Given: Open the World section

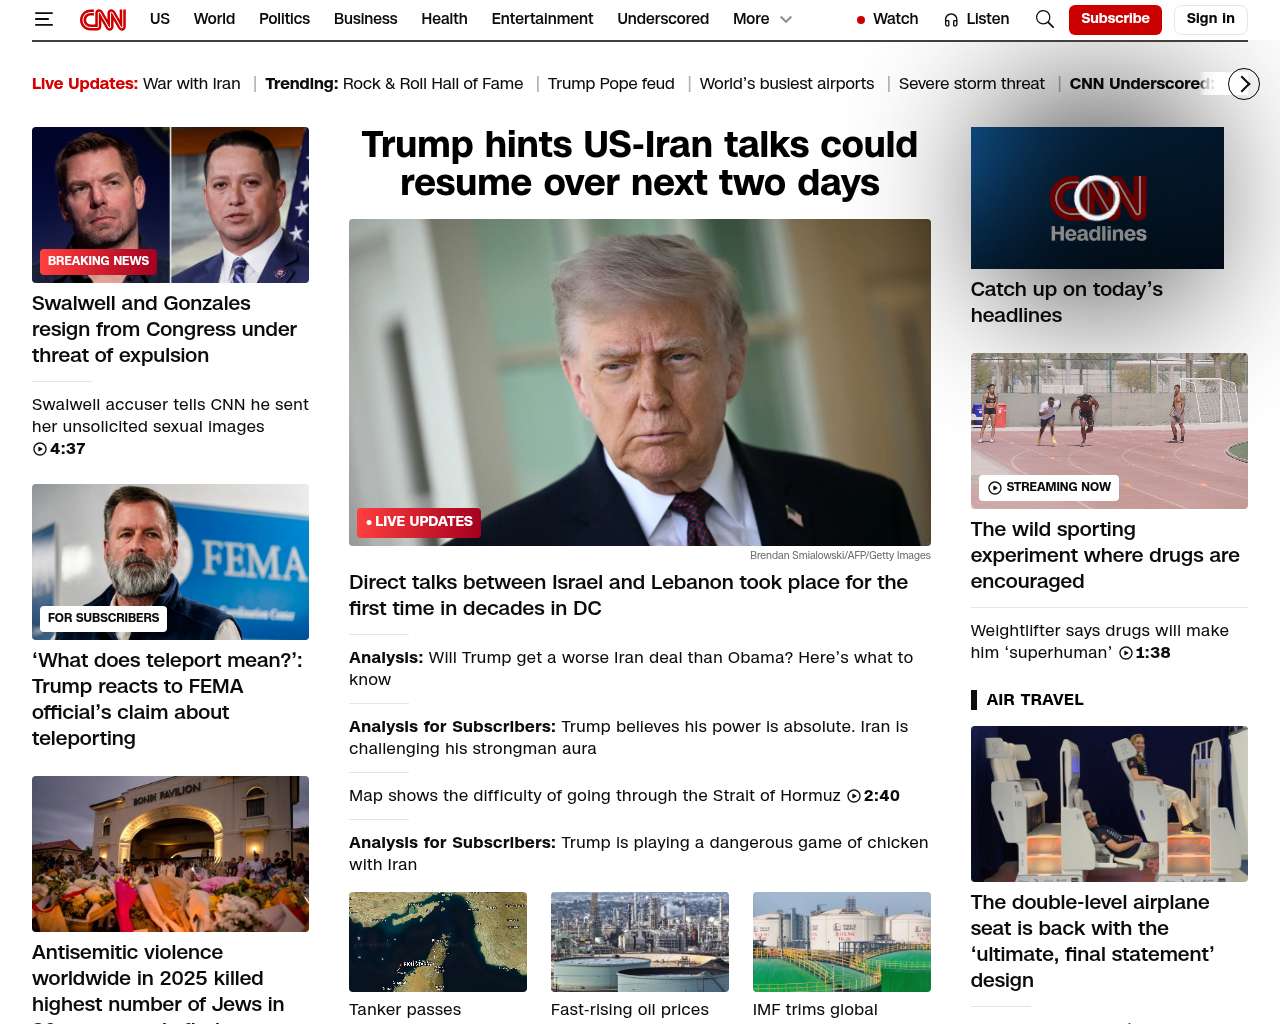Looking at the screenshot, I should pyautogui.click(x=214, y=19).
